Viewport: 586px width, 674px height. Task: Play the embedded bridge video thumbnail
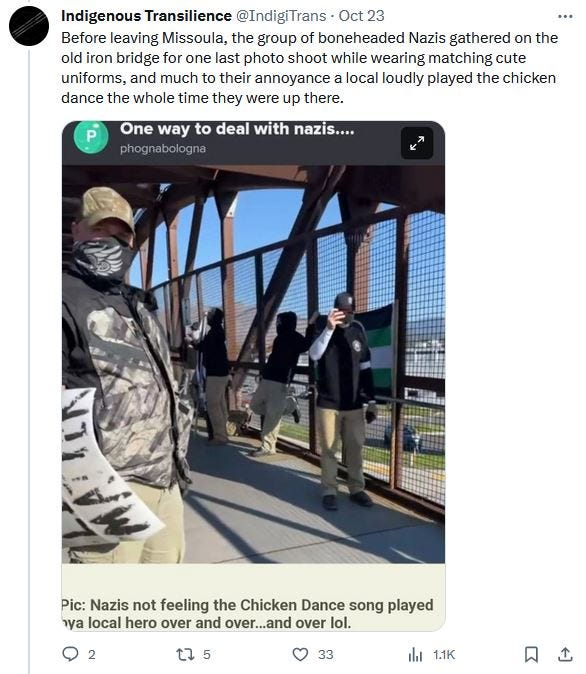253,364
